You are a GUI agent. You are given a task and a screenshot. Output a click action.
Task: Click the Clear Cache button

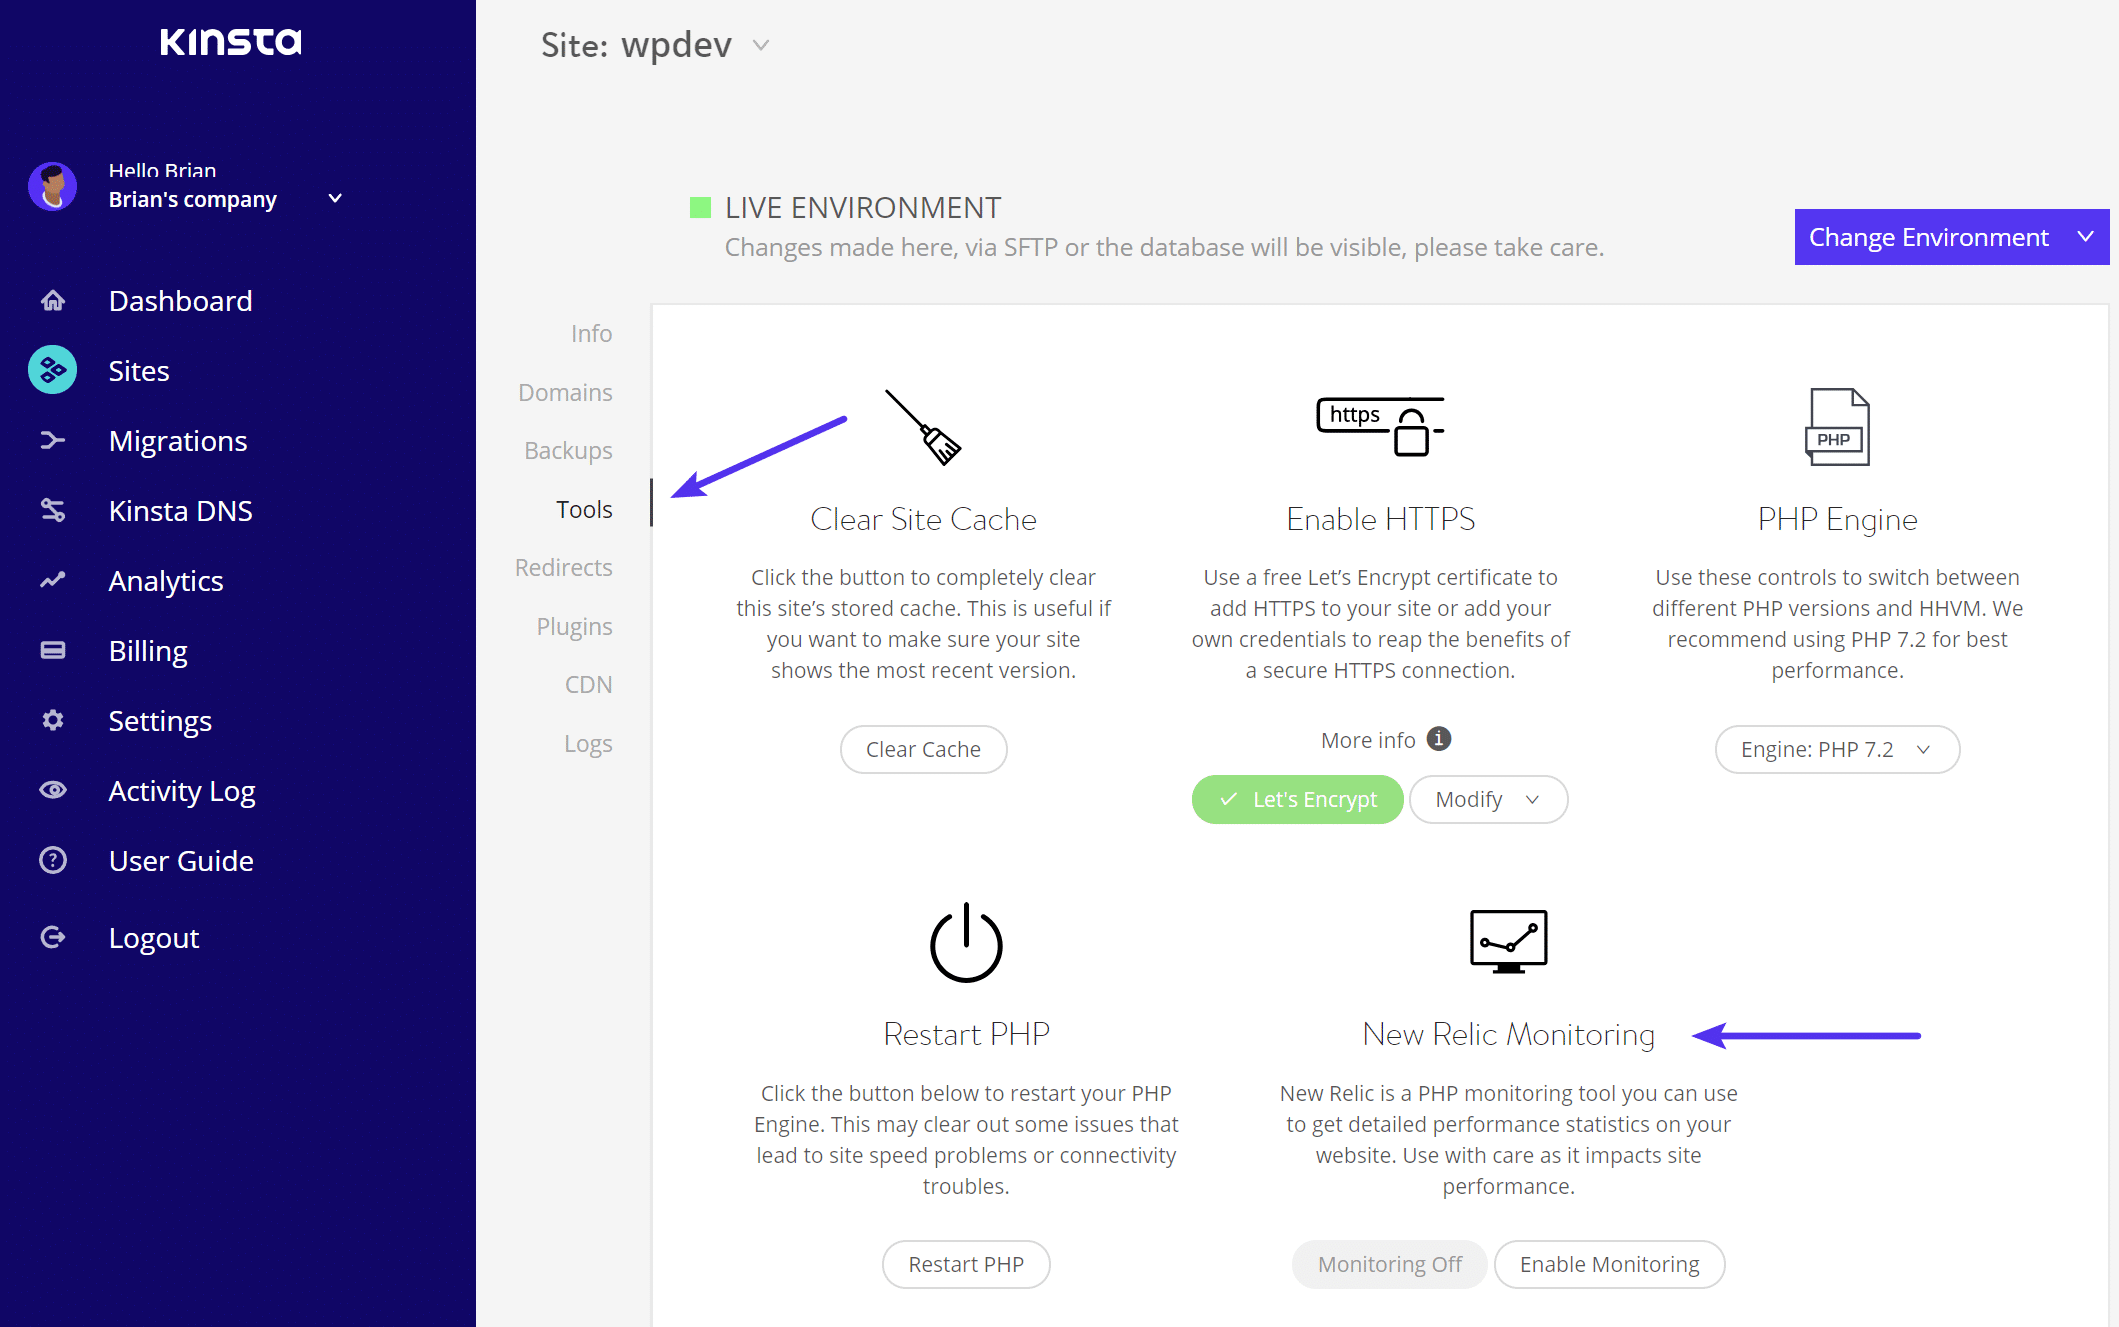[x=923, y=749]
